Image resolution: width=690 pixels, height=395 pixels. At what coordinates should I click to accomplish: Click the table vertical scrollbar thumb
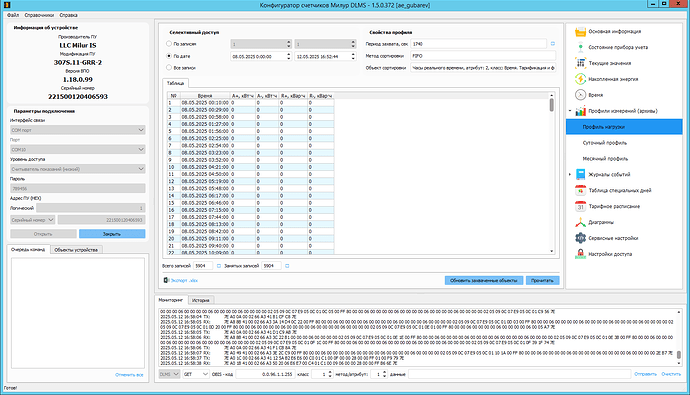click(552, 105)
